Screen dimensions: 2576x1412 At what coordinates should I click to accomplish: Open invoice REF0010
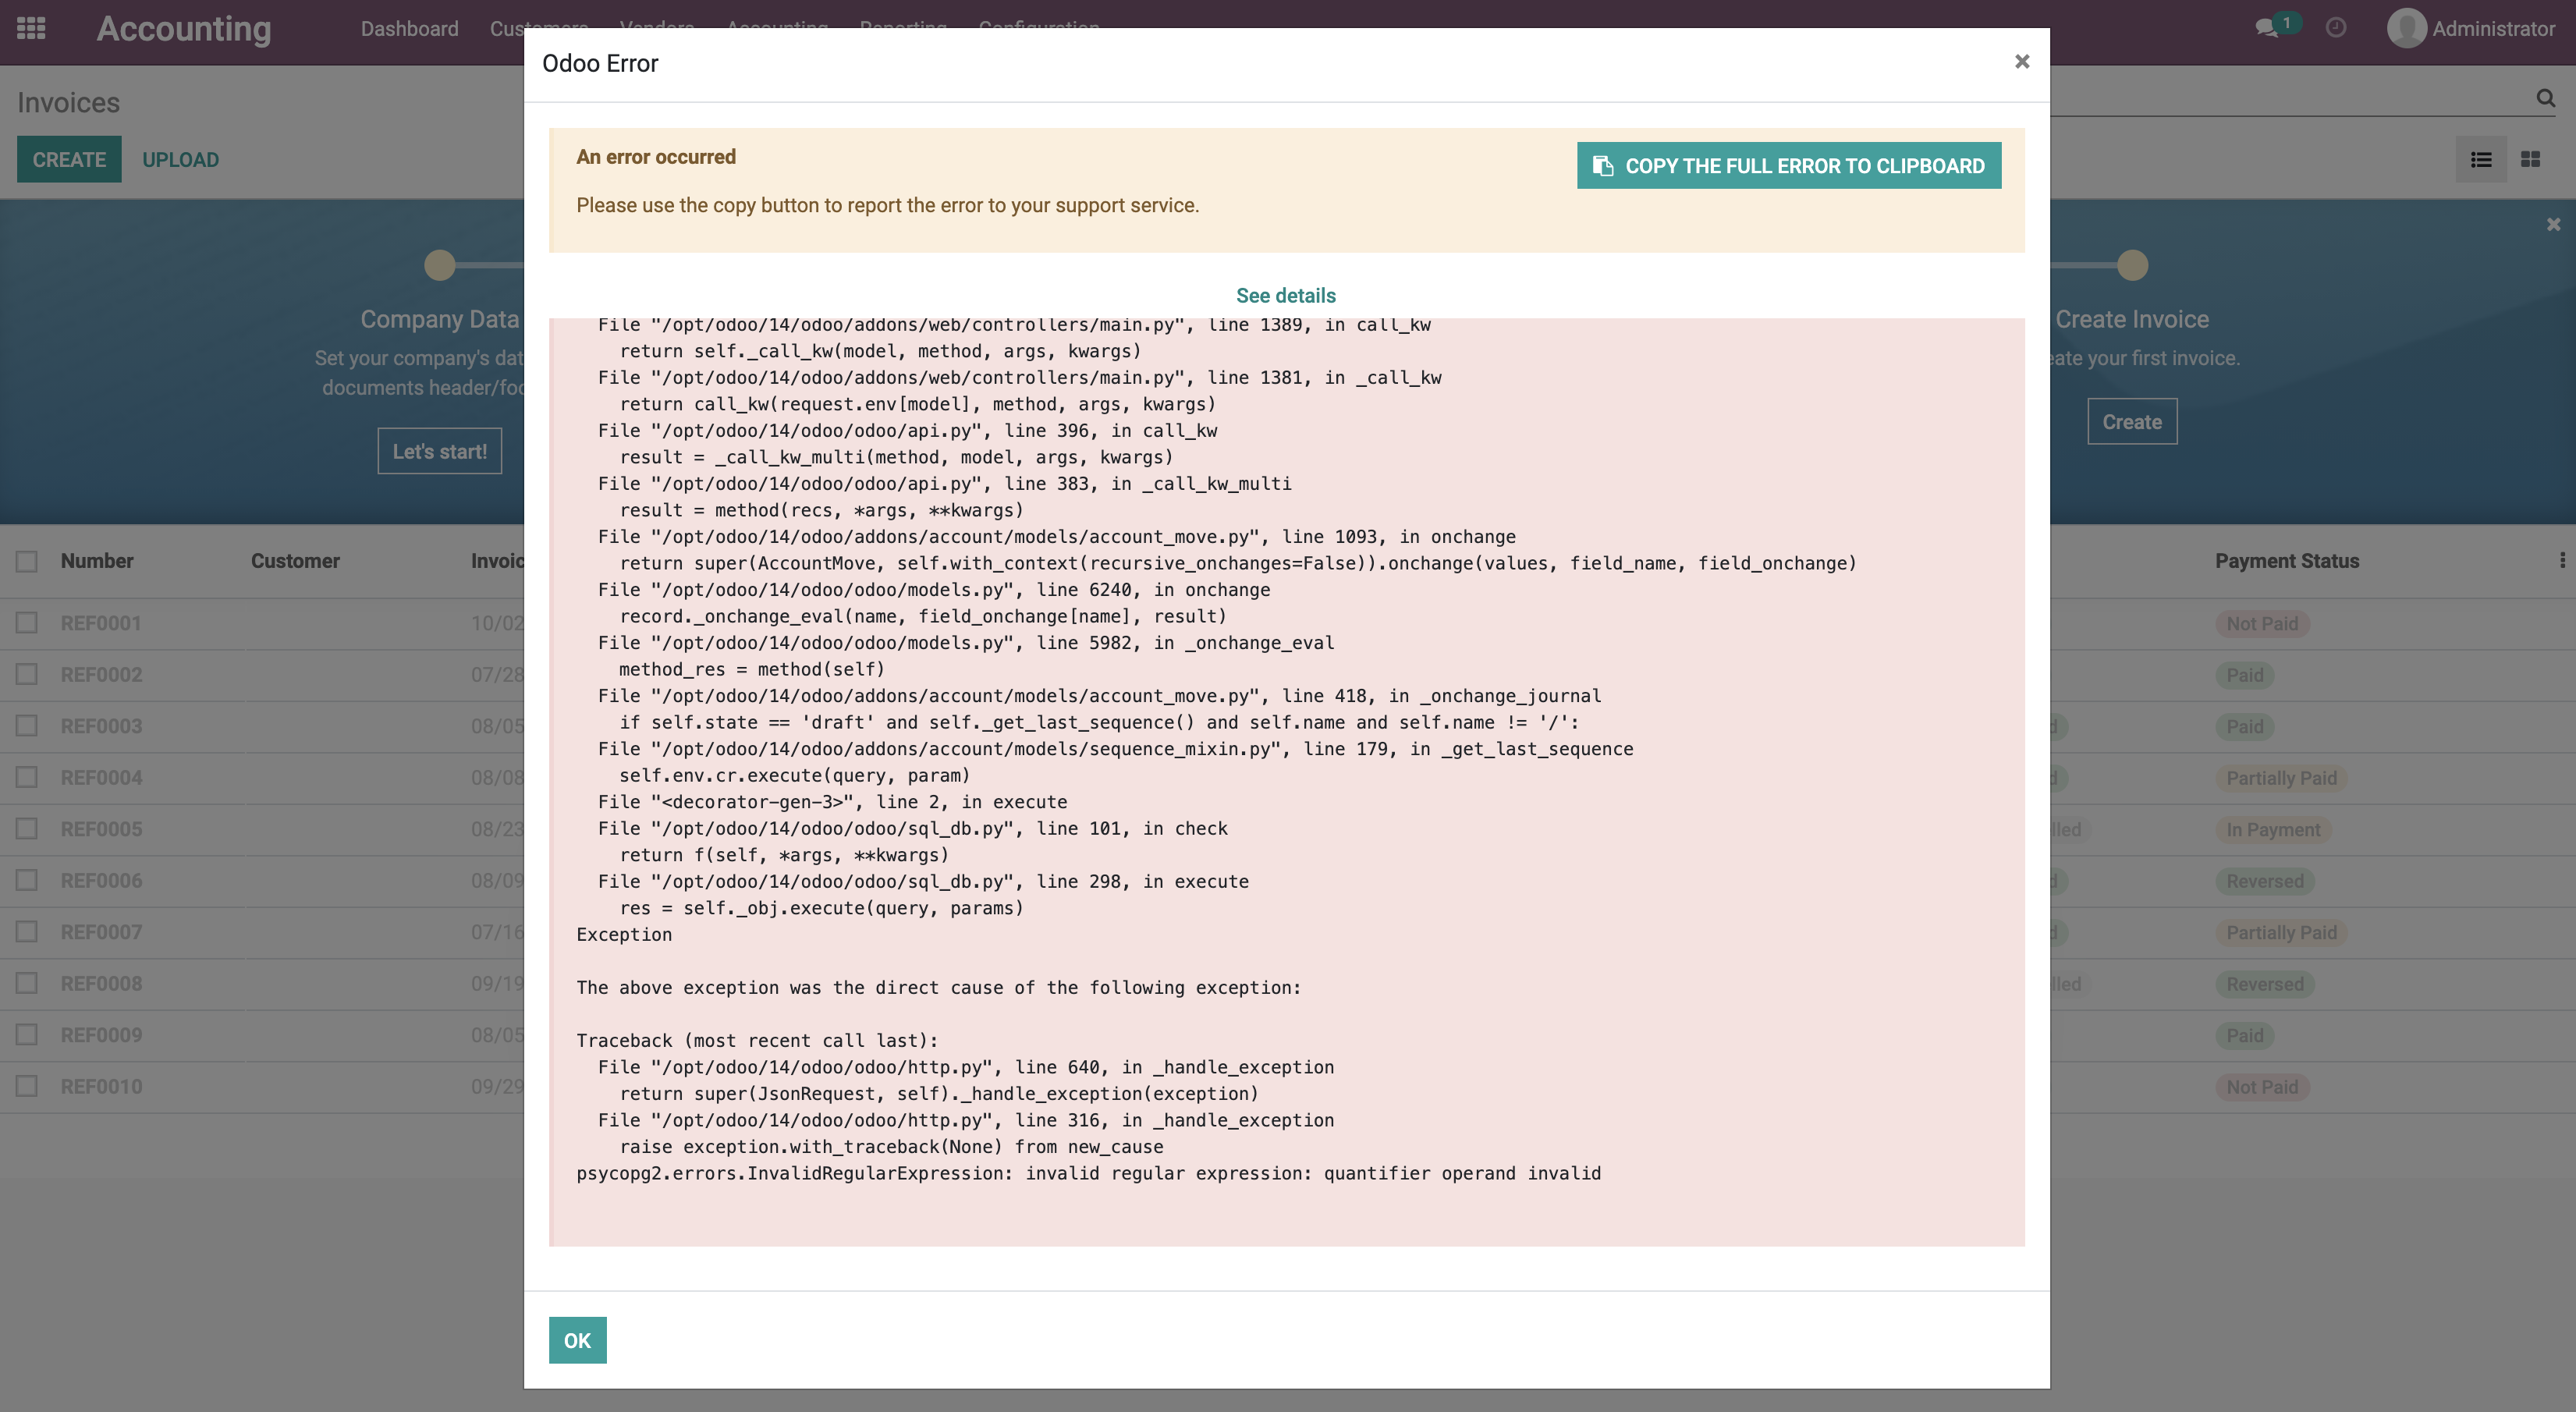click(101, 1086)
